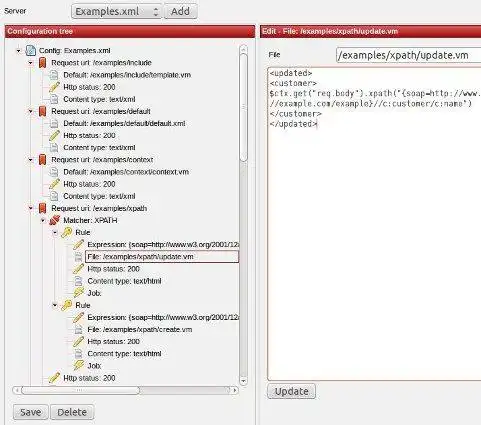The height and width of the screenshot is (425, 481).
Task: Select the highlighted File: /examples/xpath/update.vm row
Action: point(162,257)
